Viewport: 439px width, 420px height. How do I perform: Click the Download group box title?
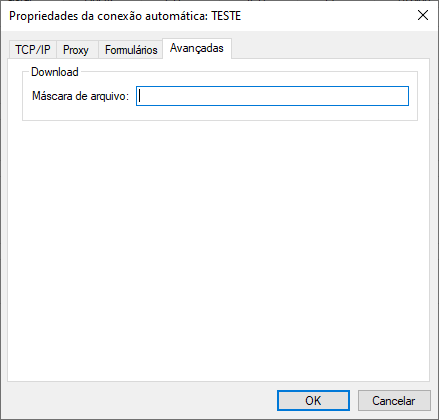(x=55, y=72)
